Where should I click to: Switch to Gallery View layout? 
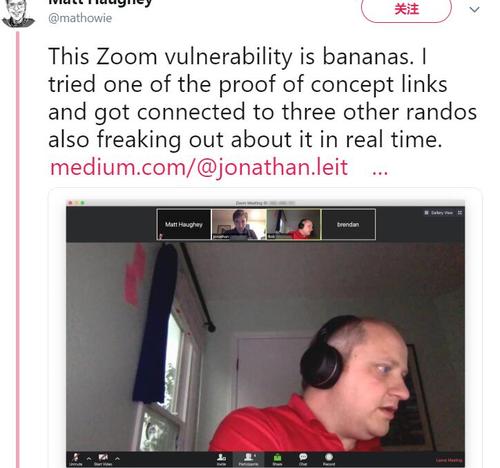pos(438,213)
